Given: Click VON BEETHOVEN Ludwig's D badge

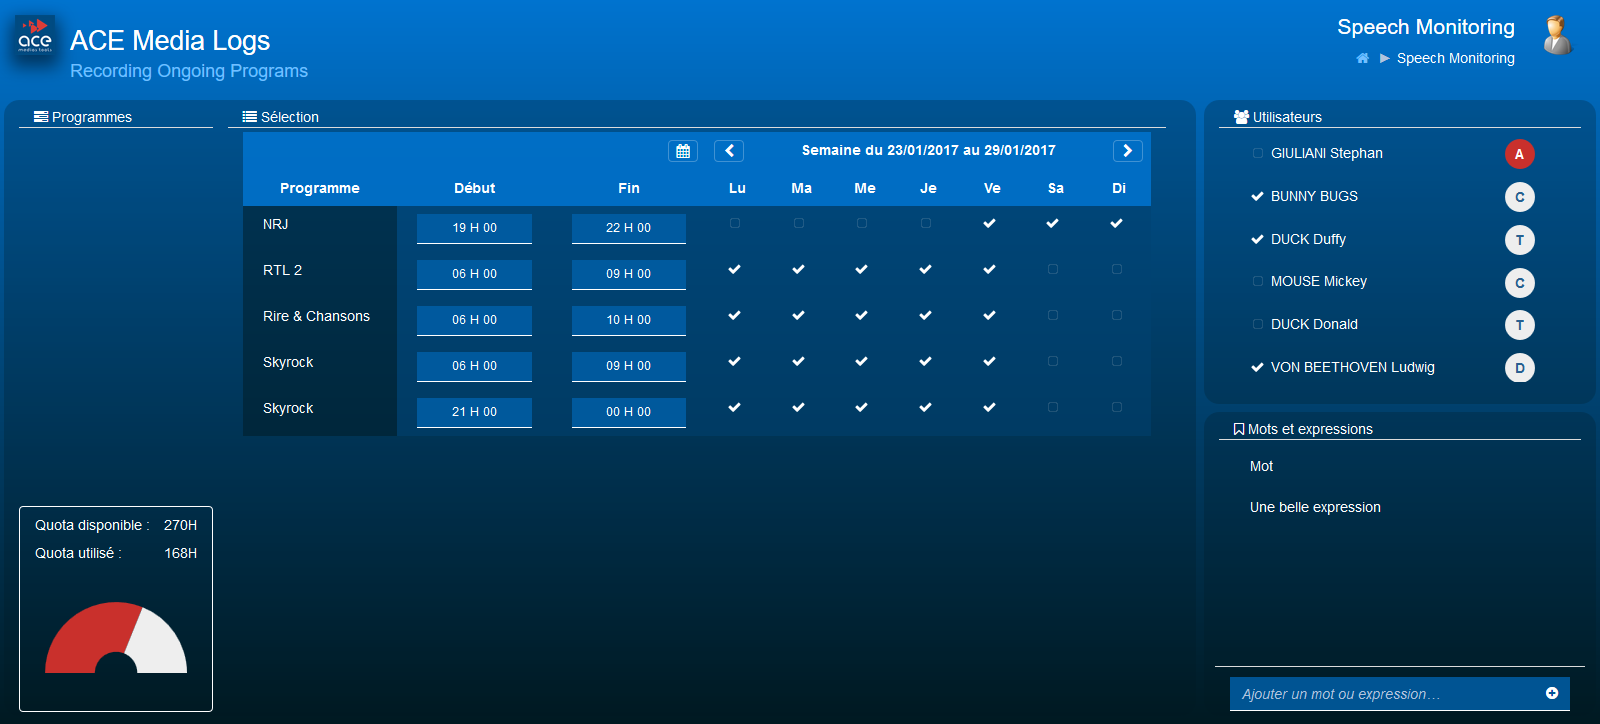Looking at the screenshot, I should 1520,368.
